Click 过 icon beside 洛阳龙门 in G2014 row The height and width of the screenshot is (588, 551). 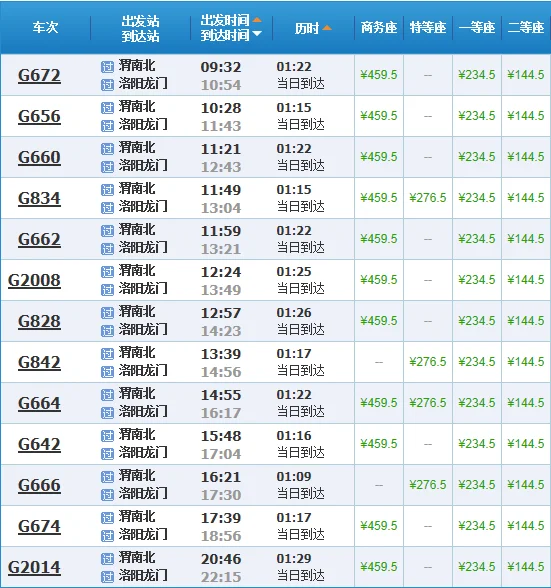click(107, 577)
